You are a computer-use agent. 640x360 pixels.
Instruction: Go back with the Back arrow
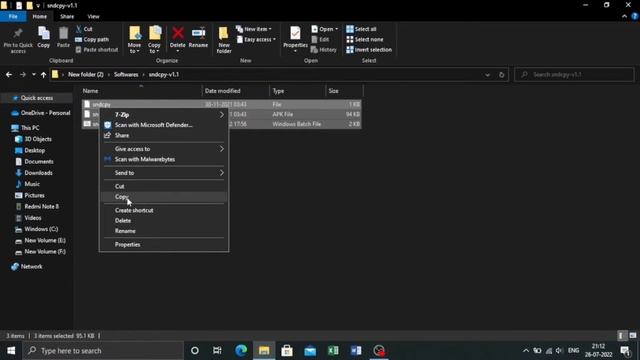9,75
